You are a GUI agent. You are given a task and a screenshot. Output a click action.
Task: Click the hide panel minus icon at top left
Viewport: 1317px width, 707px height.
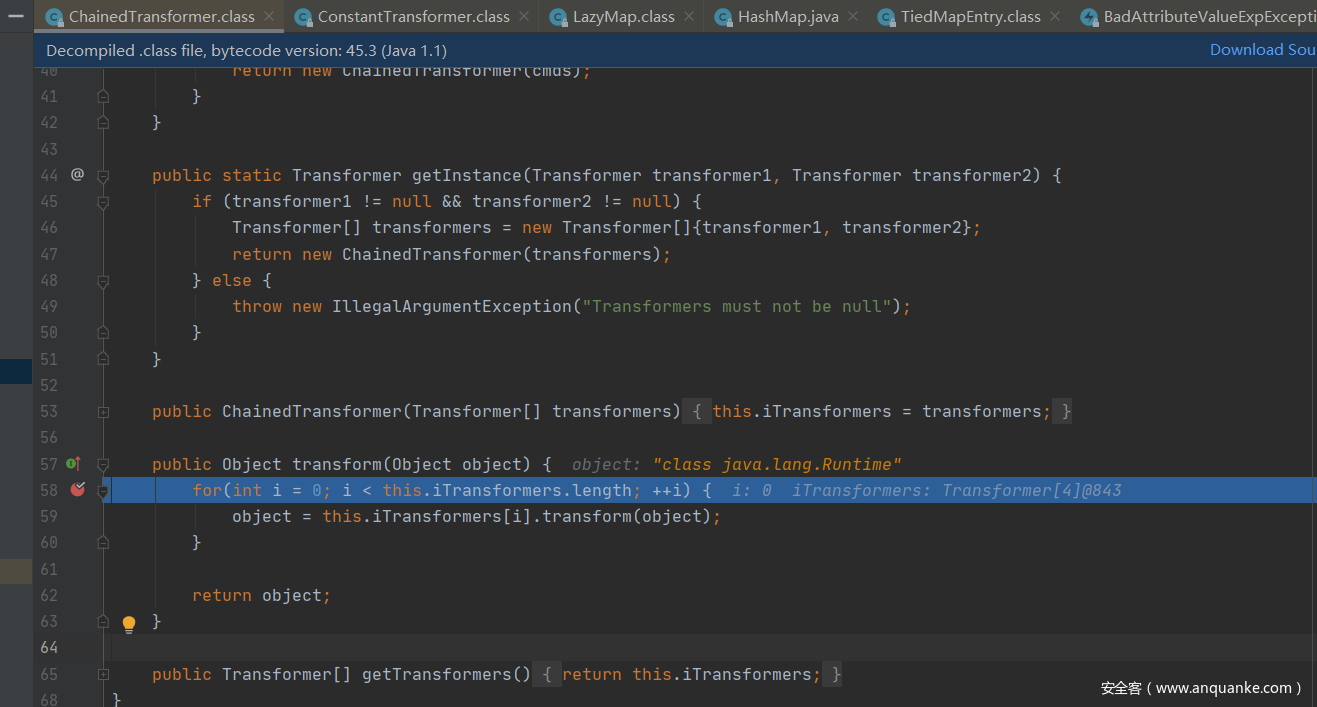click(x=16, y=16)
